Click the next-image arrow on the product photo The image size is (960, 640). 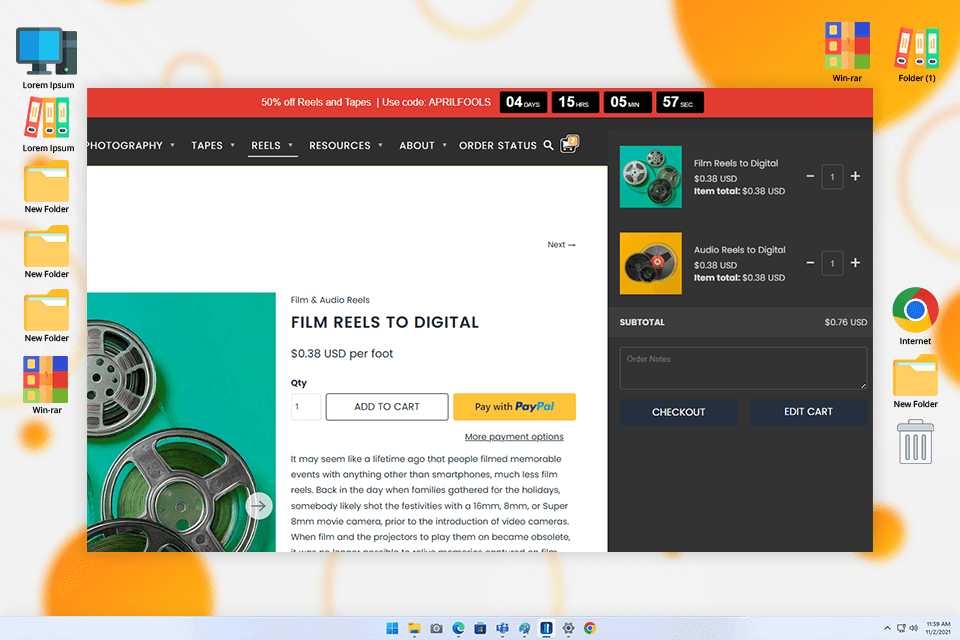[x=259, y=506]
